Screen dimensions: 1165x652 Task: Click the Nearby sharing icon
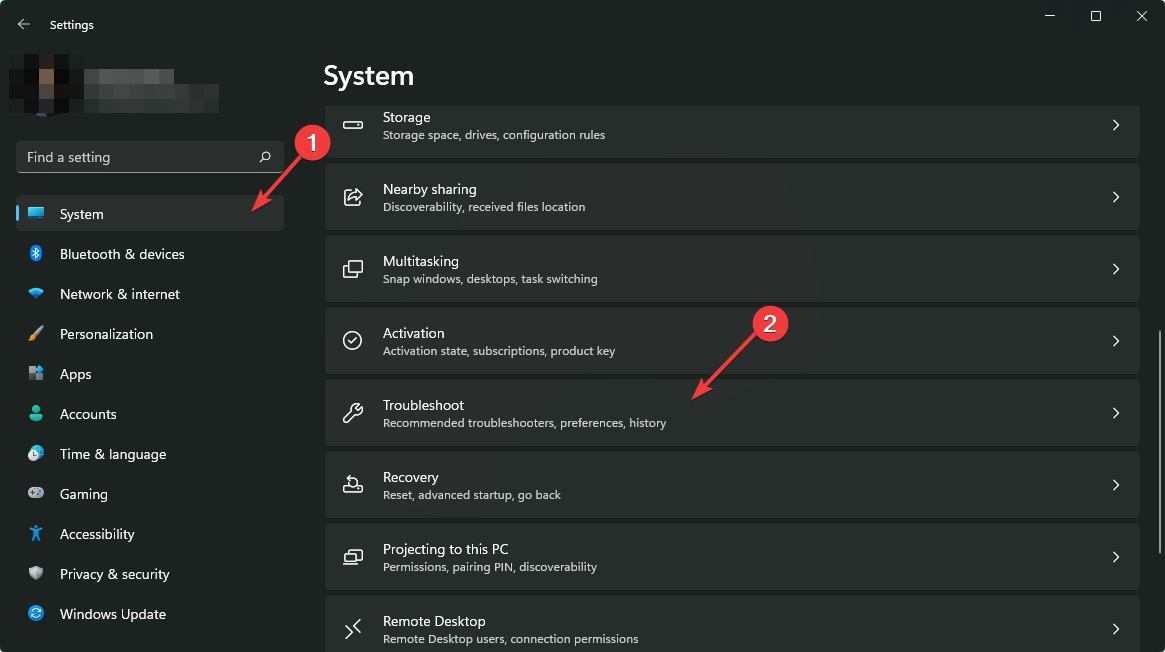[x=352, y=197]
